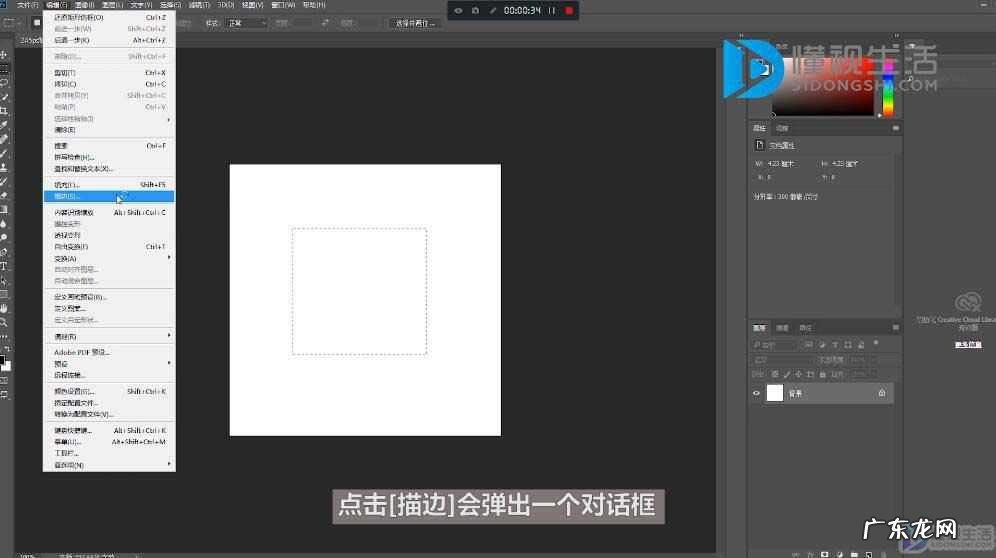Toggle the type layer filter icon
Viewport: 996px width, 558px height.
tap(835, 344)
